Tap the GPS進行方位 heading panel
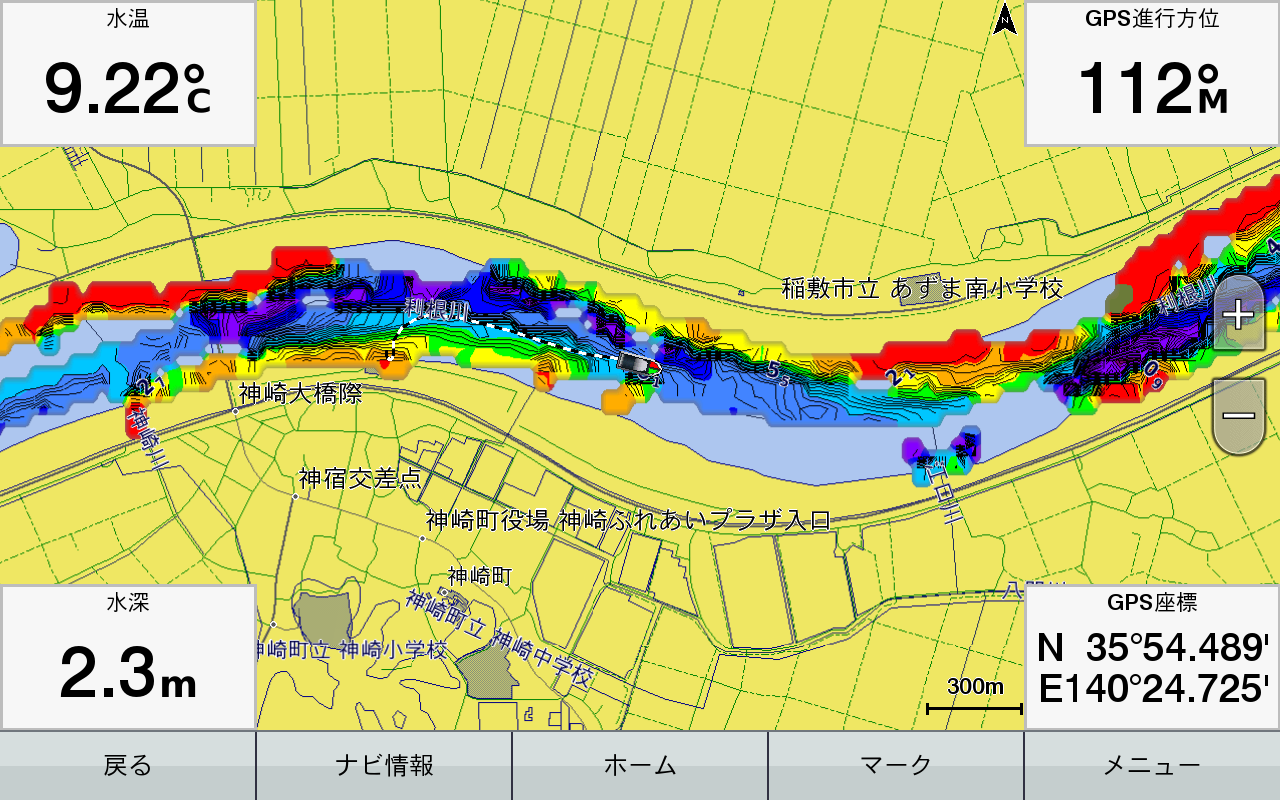The image size is (1280, 800). point(1152,73)
